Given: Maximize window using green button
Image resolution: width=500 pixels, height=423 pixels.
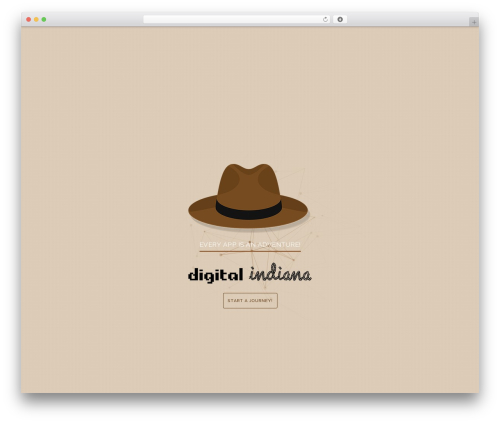Looking at the screenshot, I should pos(44,20).
